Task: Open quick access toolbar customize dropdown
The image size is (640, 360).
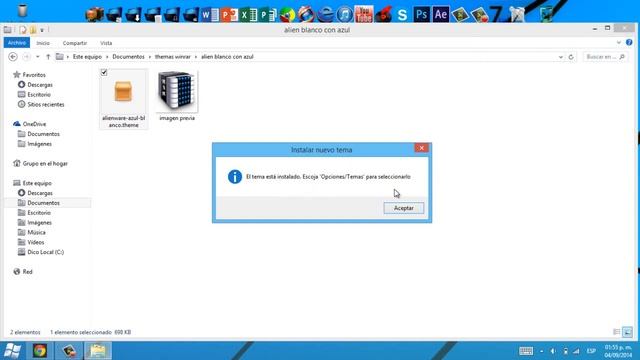Action: pyautogui.click(x=42, y=30)
